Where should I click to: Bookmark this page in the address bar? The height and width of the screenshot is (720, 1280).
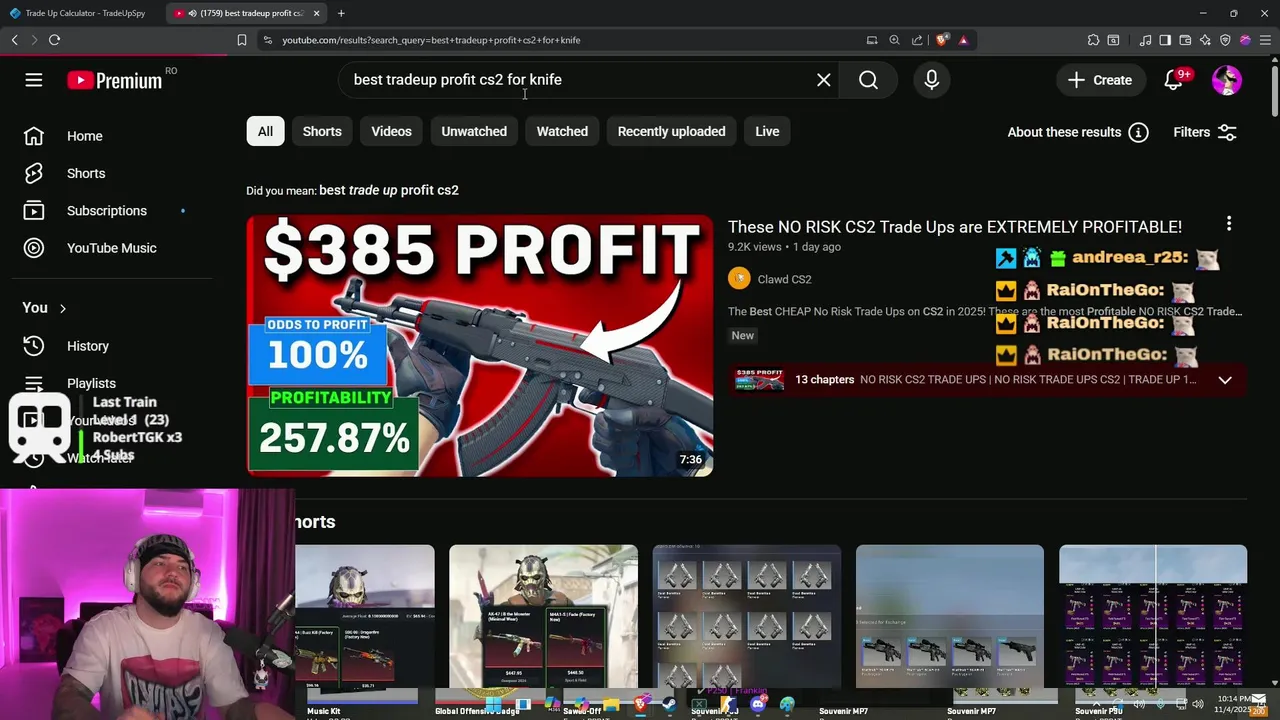point(241,40)
